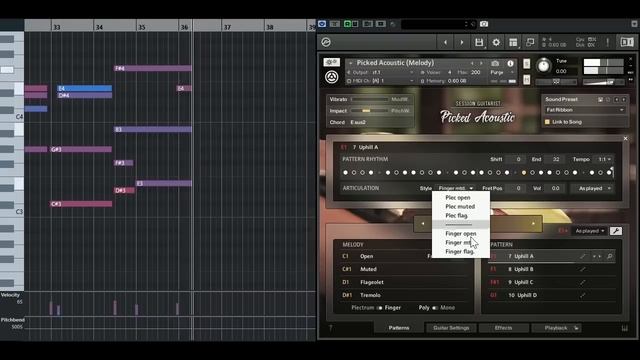Image resolution: width=640 pixels, height=360 pixels.
Task: Open the articulation As played dropdown
Action: tap(593, 188)
